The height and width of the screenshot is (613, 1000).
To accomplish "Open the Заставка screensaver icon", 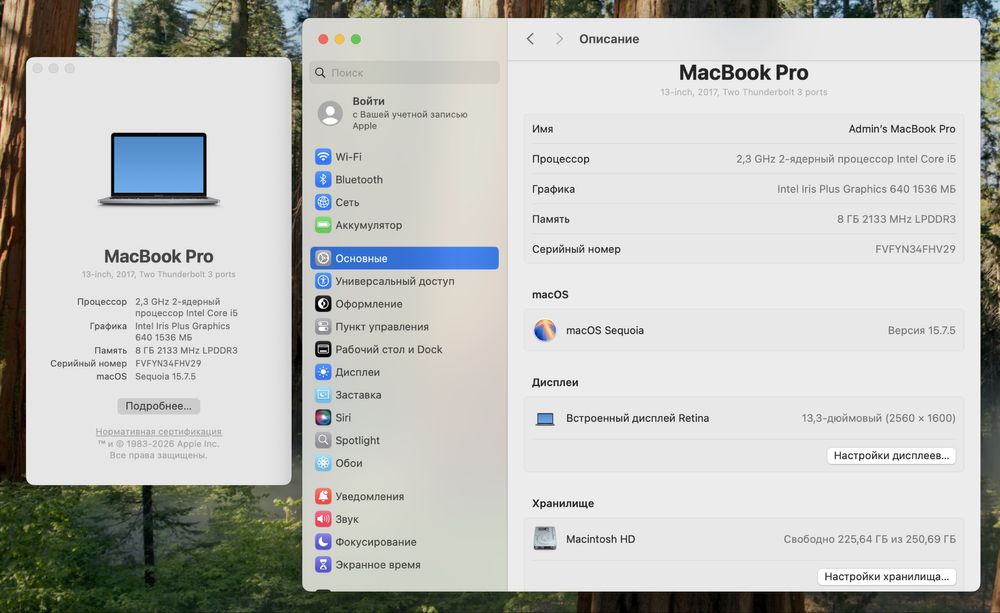I will pyautogui.click(x=323, y=395).
